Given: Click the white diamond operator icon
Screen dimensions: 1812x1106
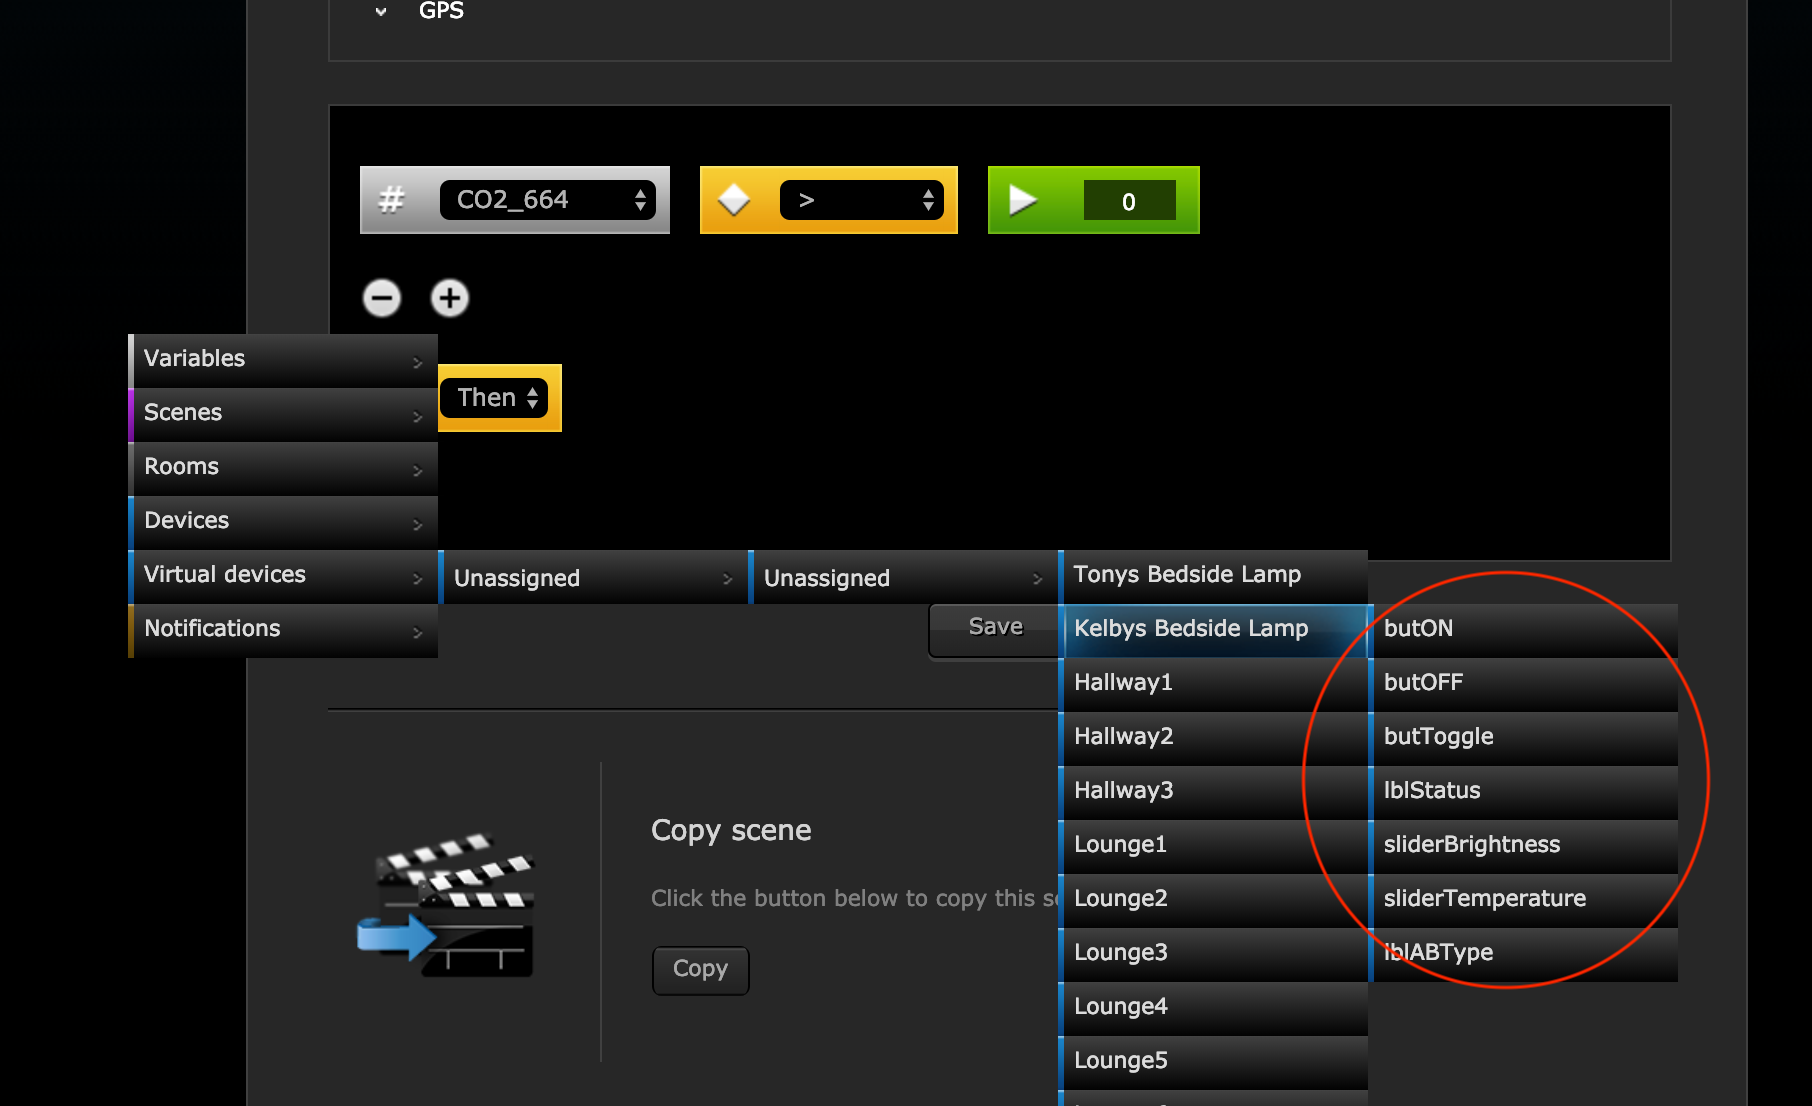Looking at the screenshot, I should 734,200.
